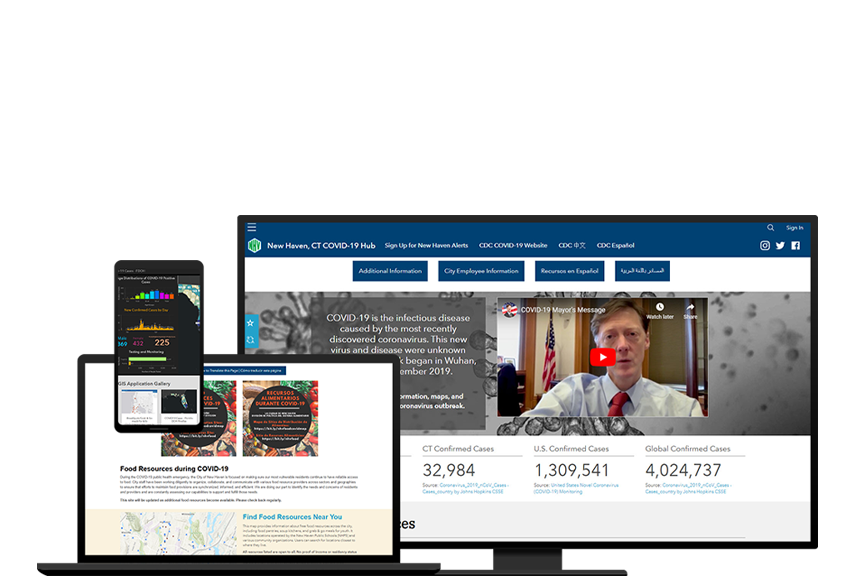Image resolution: width=864 pixels, height=576 pixels.
Task: Click the video title COVID-19 Mayor's Message
Action: 563,310
